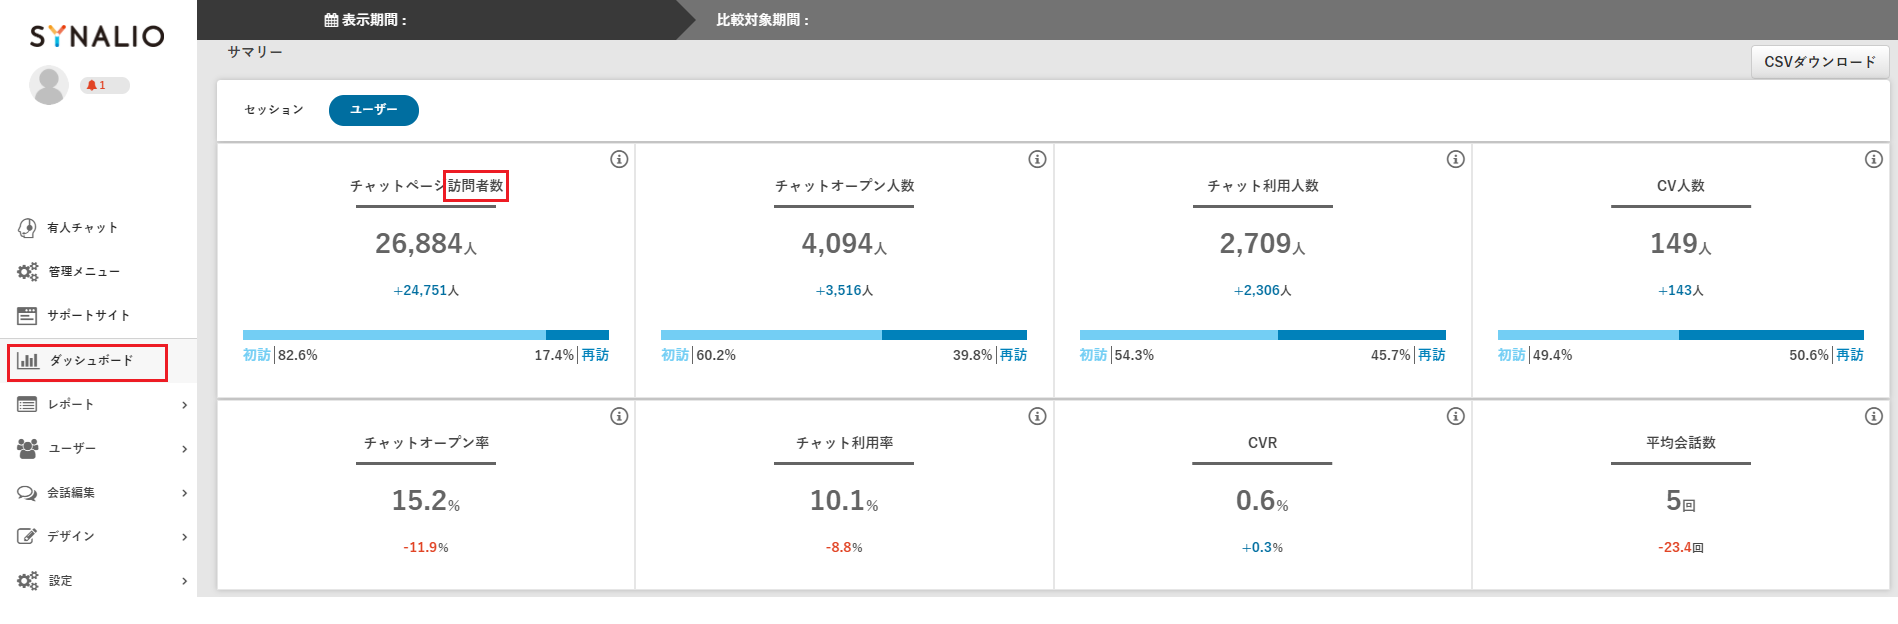Expand the レポート submenu chevron
The width and height of the screenshot is (1898, 624).
click(x=185, y=405)
